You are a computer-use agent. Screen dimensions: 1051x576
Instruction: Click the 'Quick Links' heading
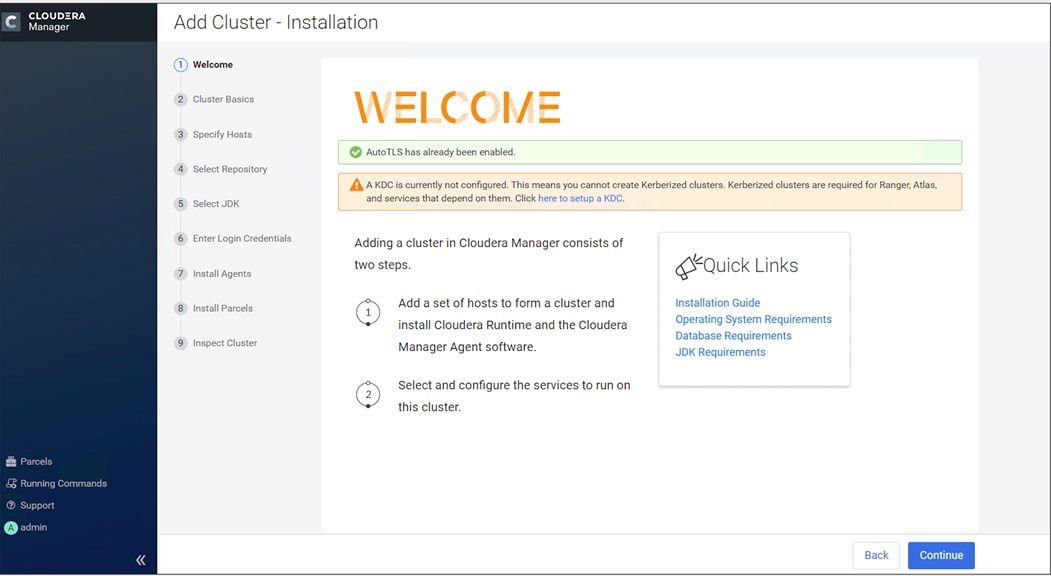click(750, 266)
